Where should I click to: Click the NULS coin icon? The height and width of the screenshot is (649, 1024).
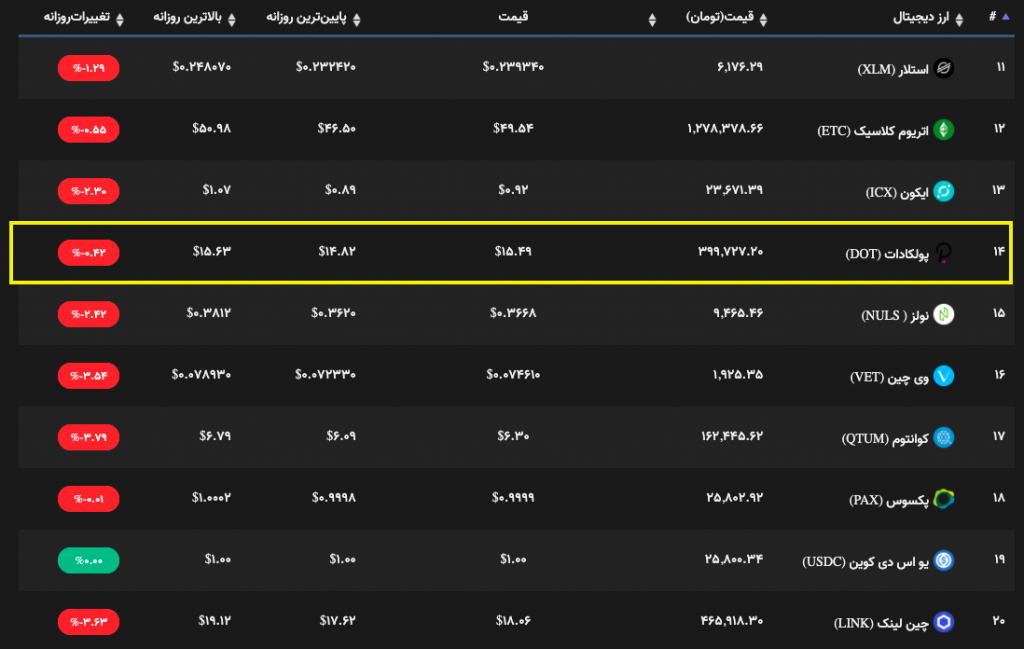944,314
